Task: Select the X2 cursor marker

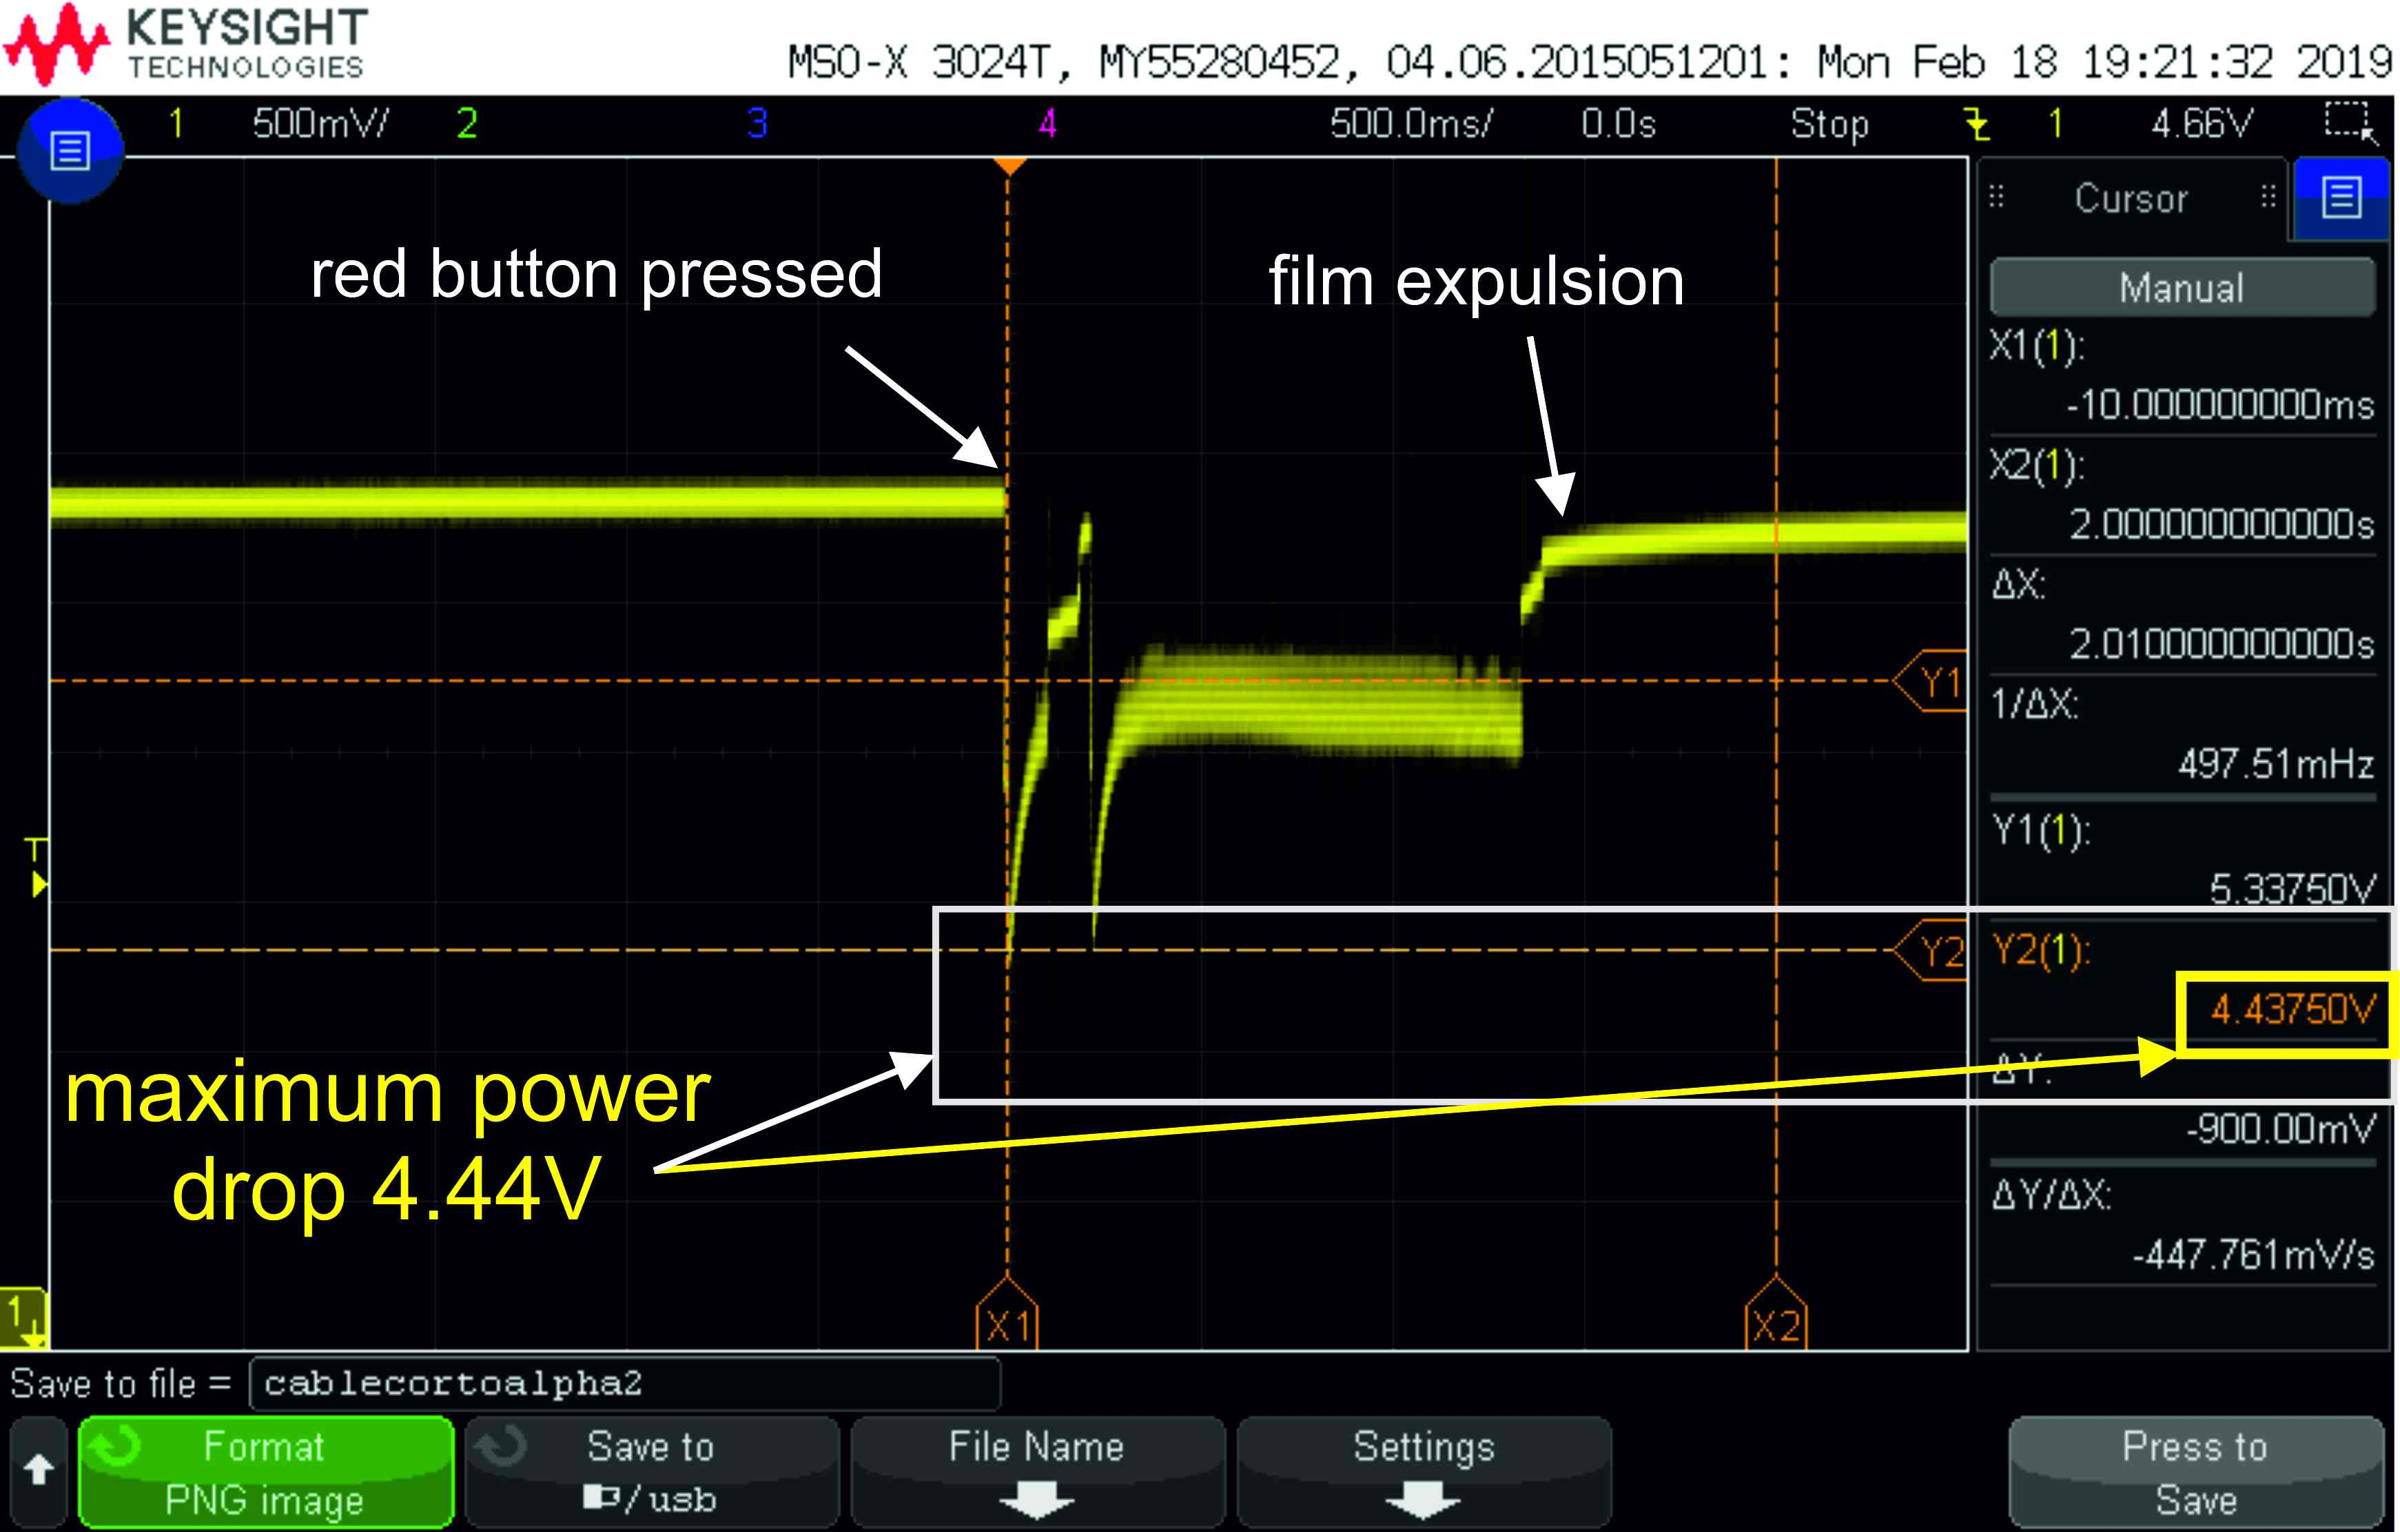Action: tap(1776, 1315)
